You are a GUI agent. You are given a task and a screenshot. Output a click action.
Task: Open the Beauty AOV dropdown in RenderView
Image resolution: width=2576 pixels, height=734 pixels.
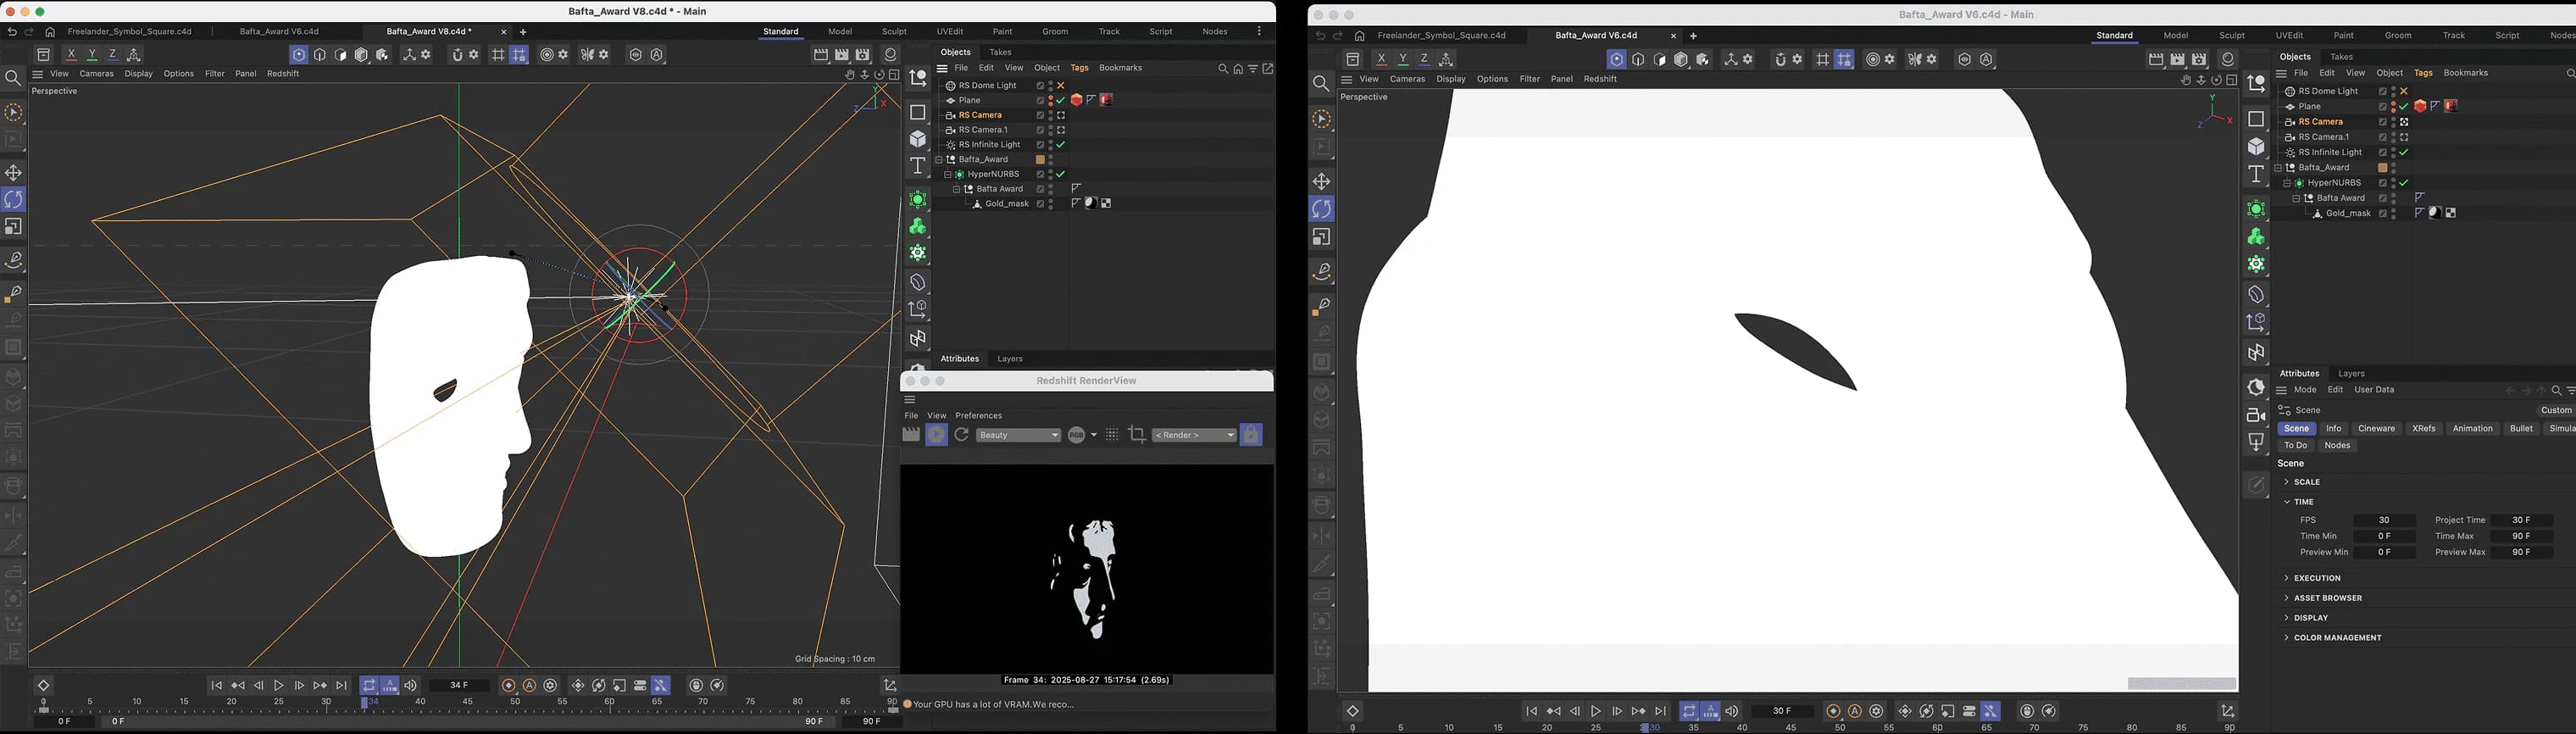1018,435
